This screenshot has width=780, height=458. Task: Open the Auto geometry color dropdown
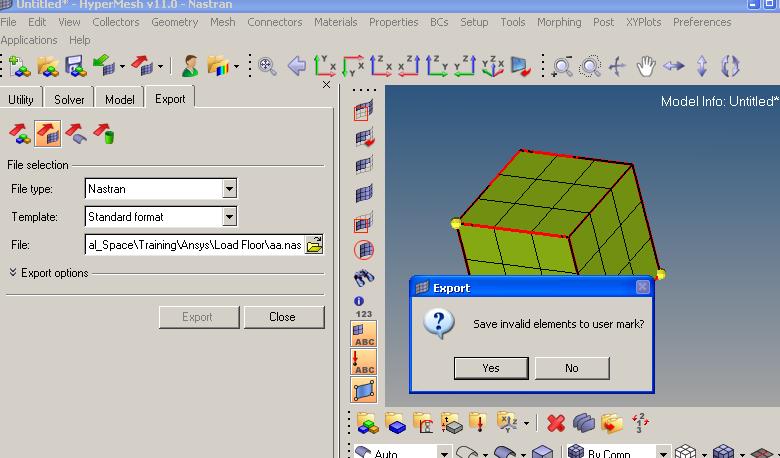(444, 453)
